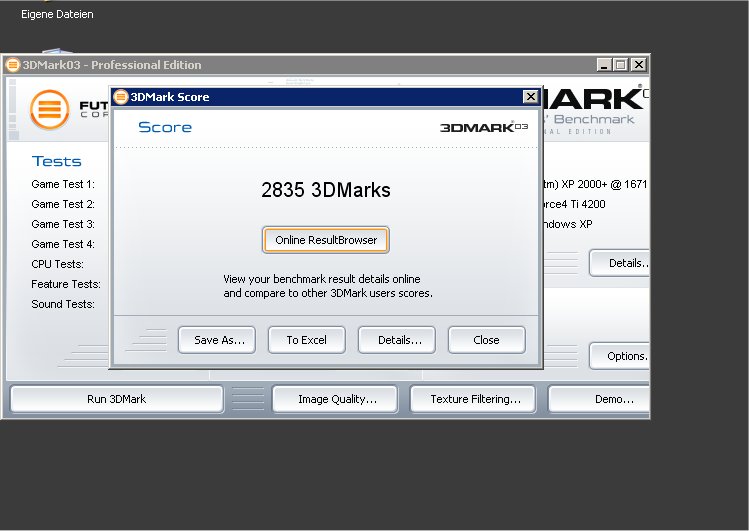
Task: Open Options… in main window
Action: [620, 356]
